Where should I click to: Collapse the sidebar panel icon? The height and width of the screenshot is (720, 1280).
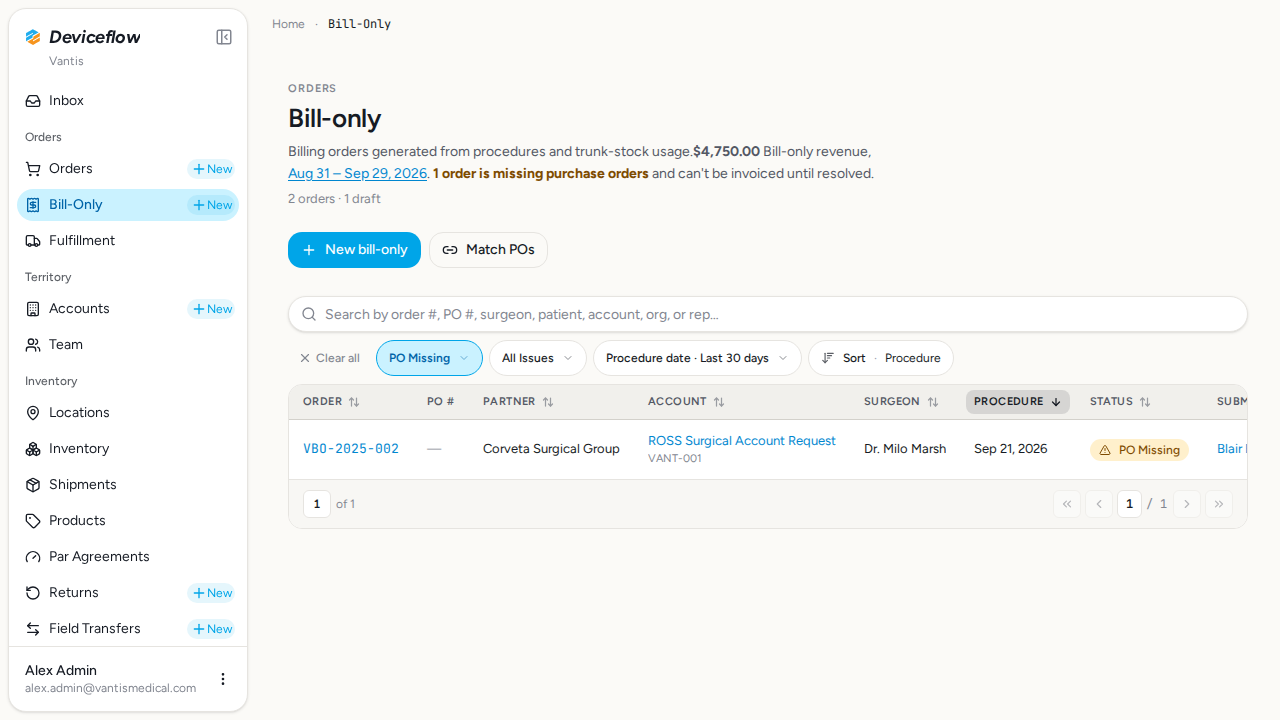click(x=224, y=37)
